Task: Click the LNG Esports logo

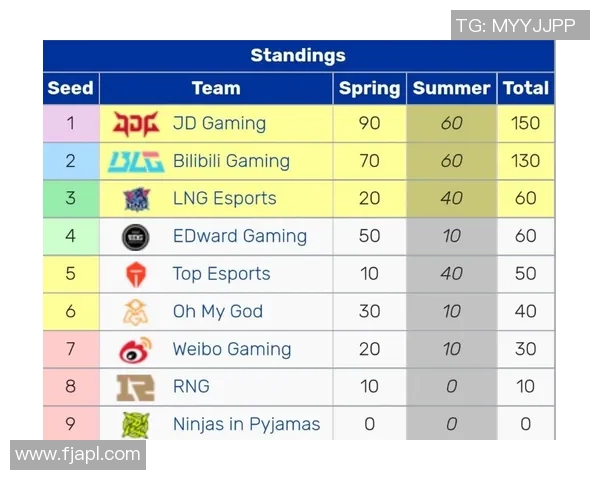Action: point(135,199)
